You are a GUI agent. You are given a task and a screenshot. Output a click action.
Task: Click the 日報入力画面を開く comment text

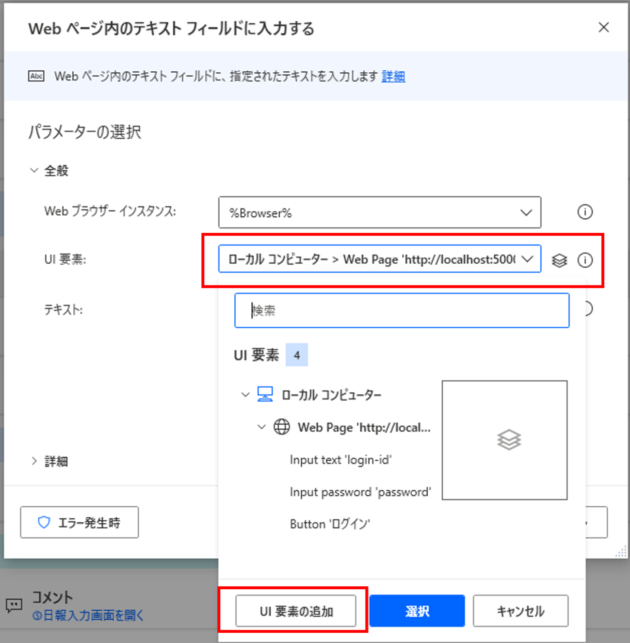(88, 616)
